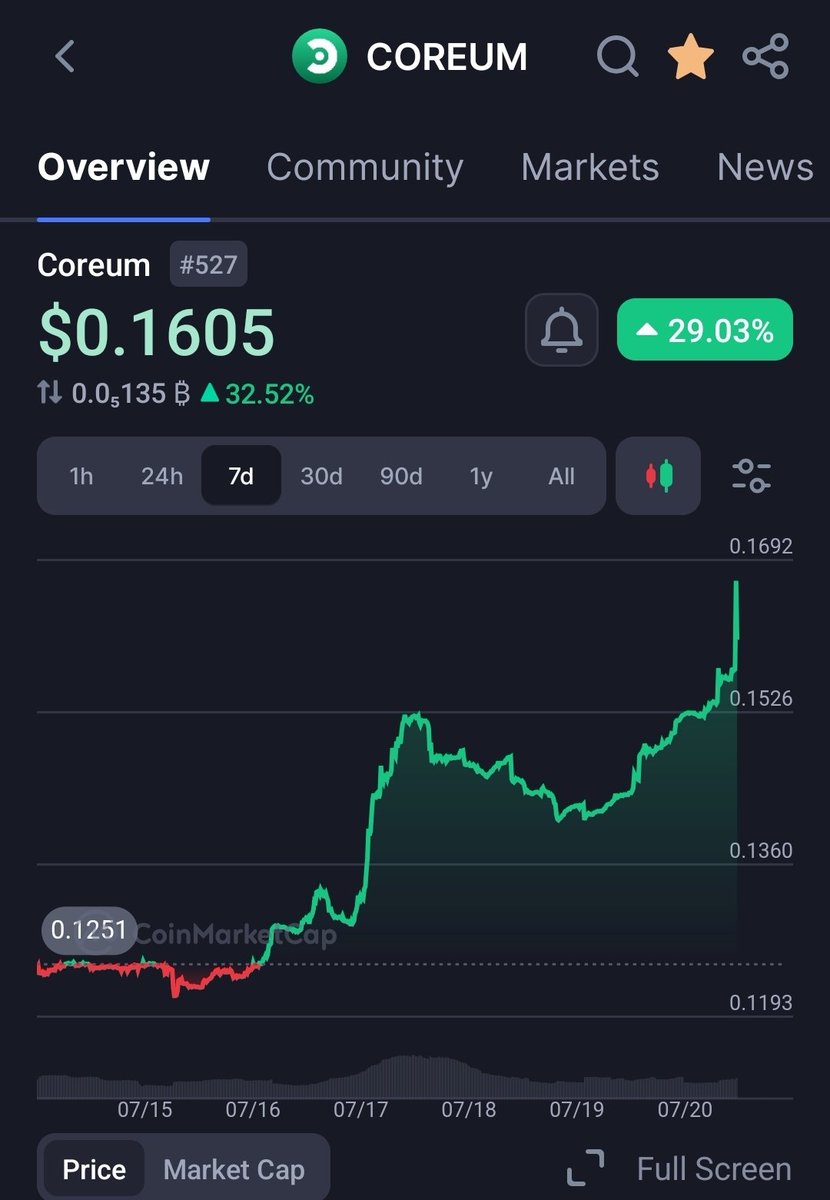Open the Markets tab
830x1200 pixels.
pyautogui.click(x=590, y=167)
